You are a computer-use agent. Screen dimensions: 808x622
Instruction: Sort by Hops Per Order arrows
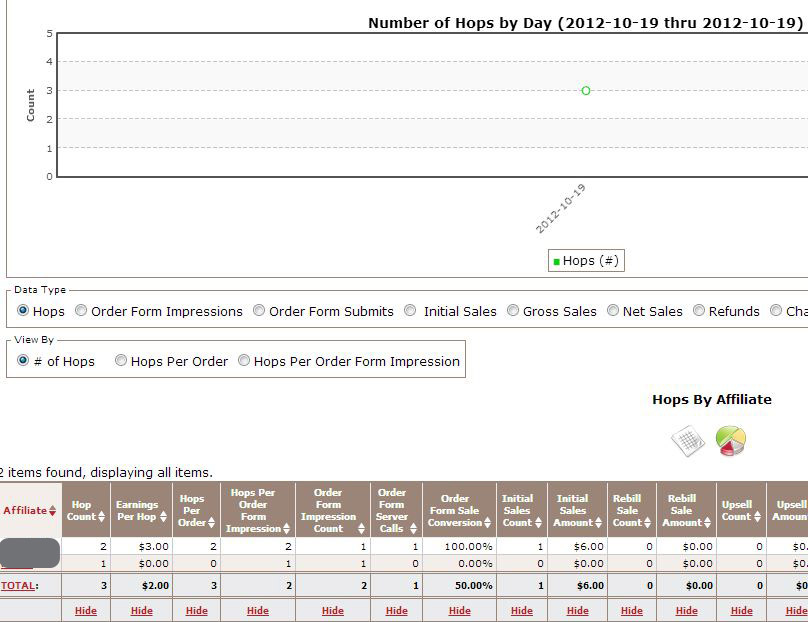211,523
